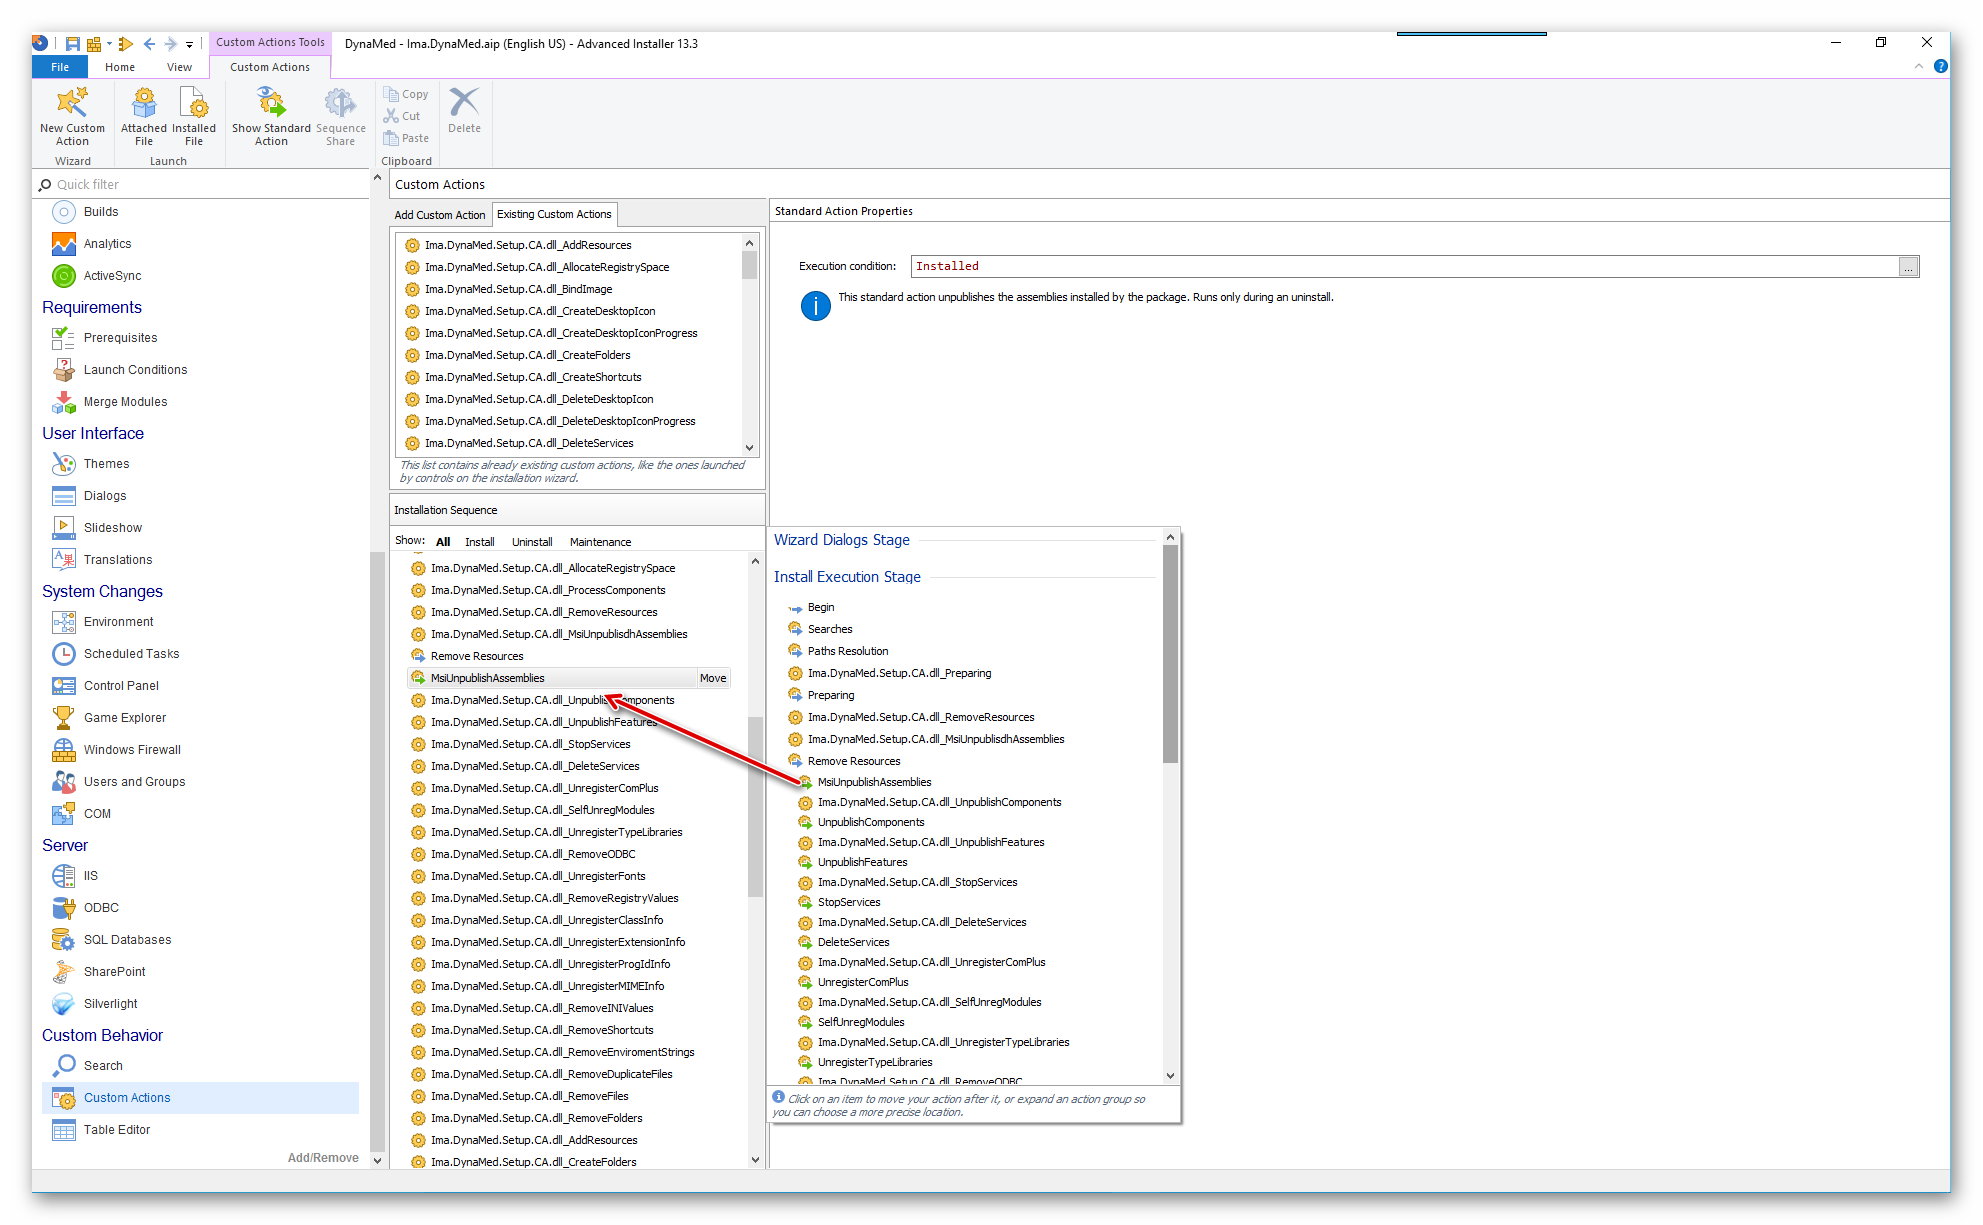Open quick access toolbar customize dropdown
The image size is (1983, 1225).
[189, 44]
